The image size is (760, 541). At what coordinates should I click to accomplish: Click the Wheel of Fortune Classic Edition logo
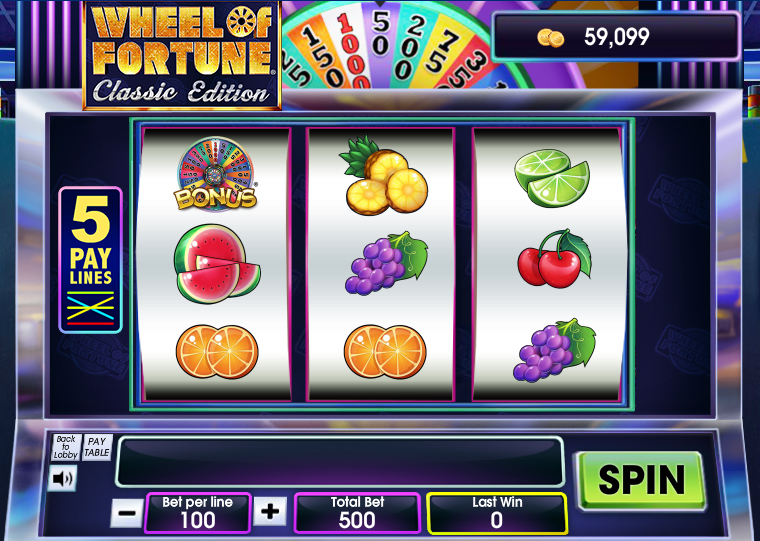click(182, 55)
